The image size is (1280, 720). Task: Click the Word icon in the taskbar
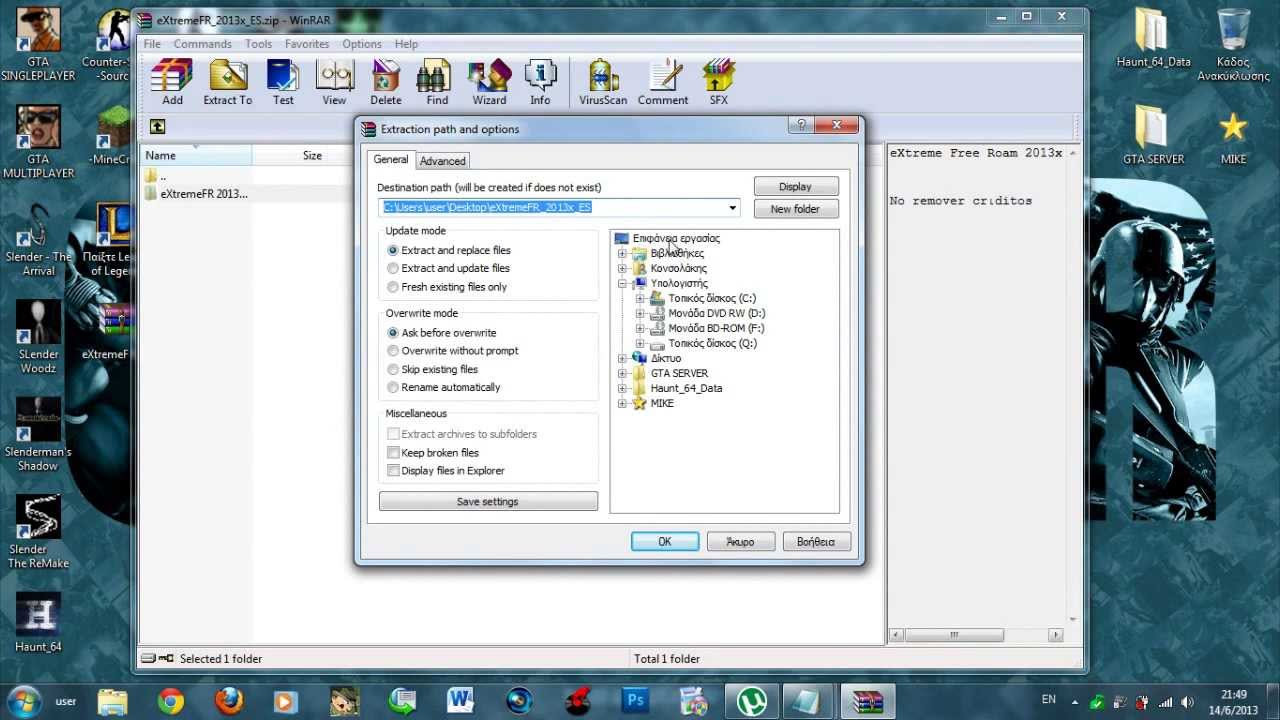[461, 700]
